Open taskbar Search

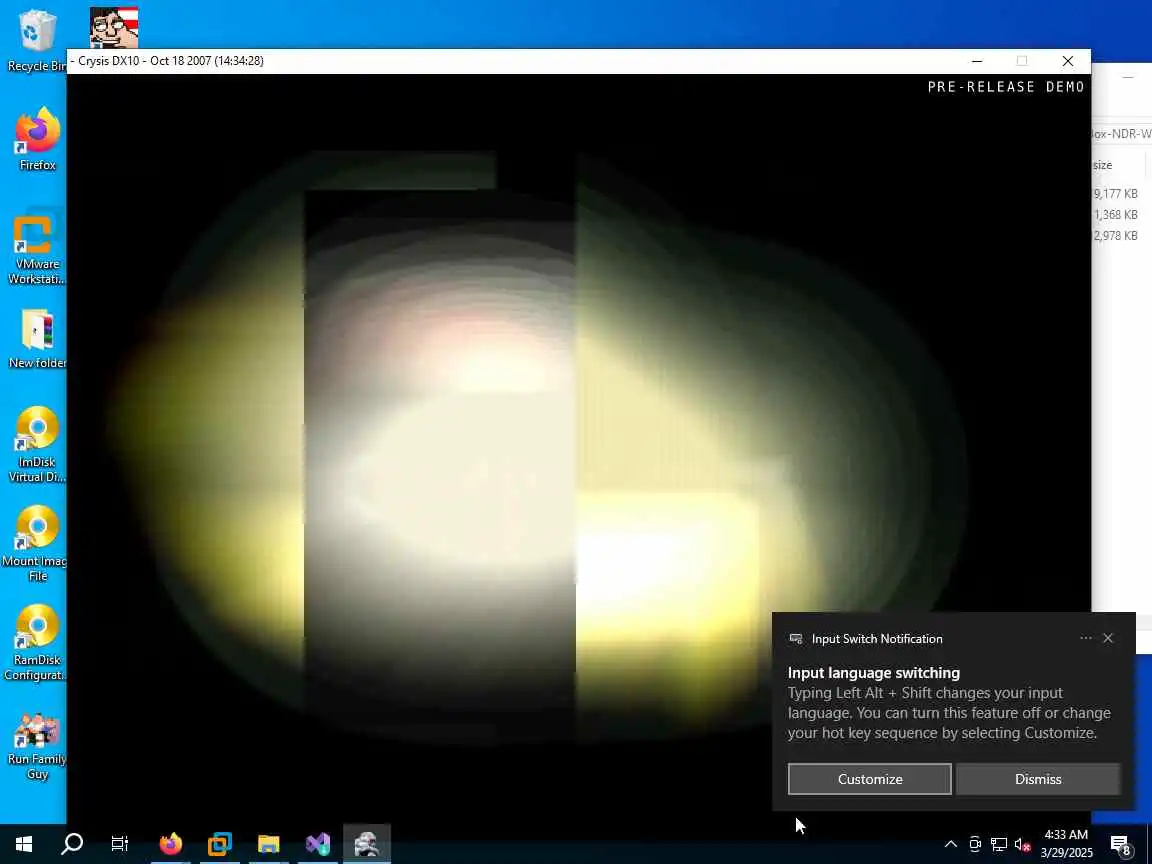[x=72, y=843]
